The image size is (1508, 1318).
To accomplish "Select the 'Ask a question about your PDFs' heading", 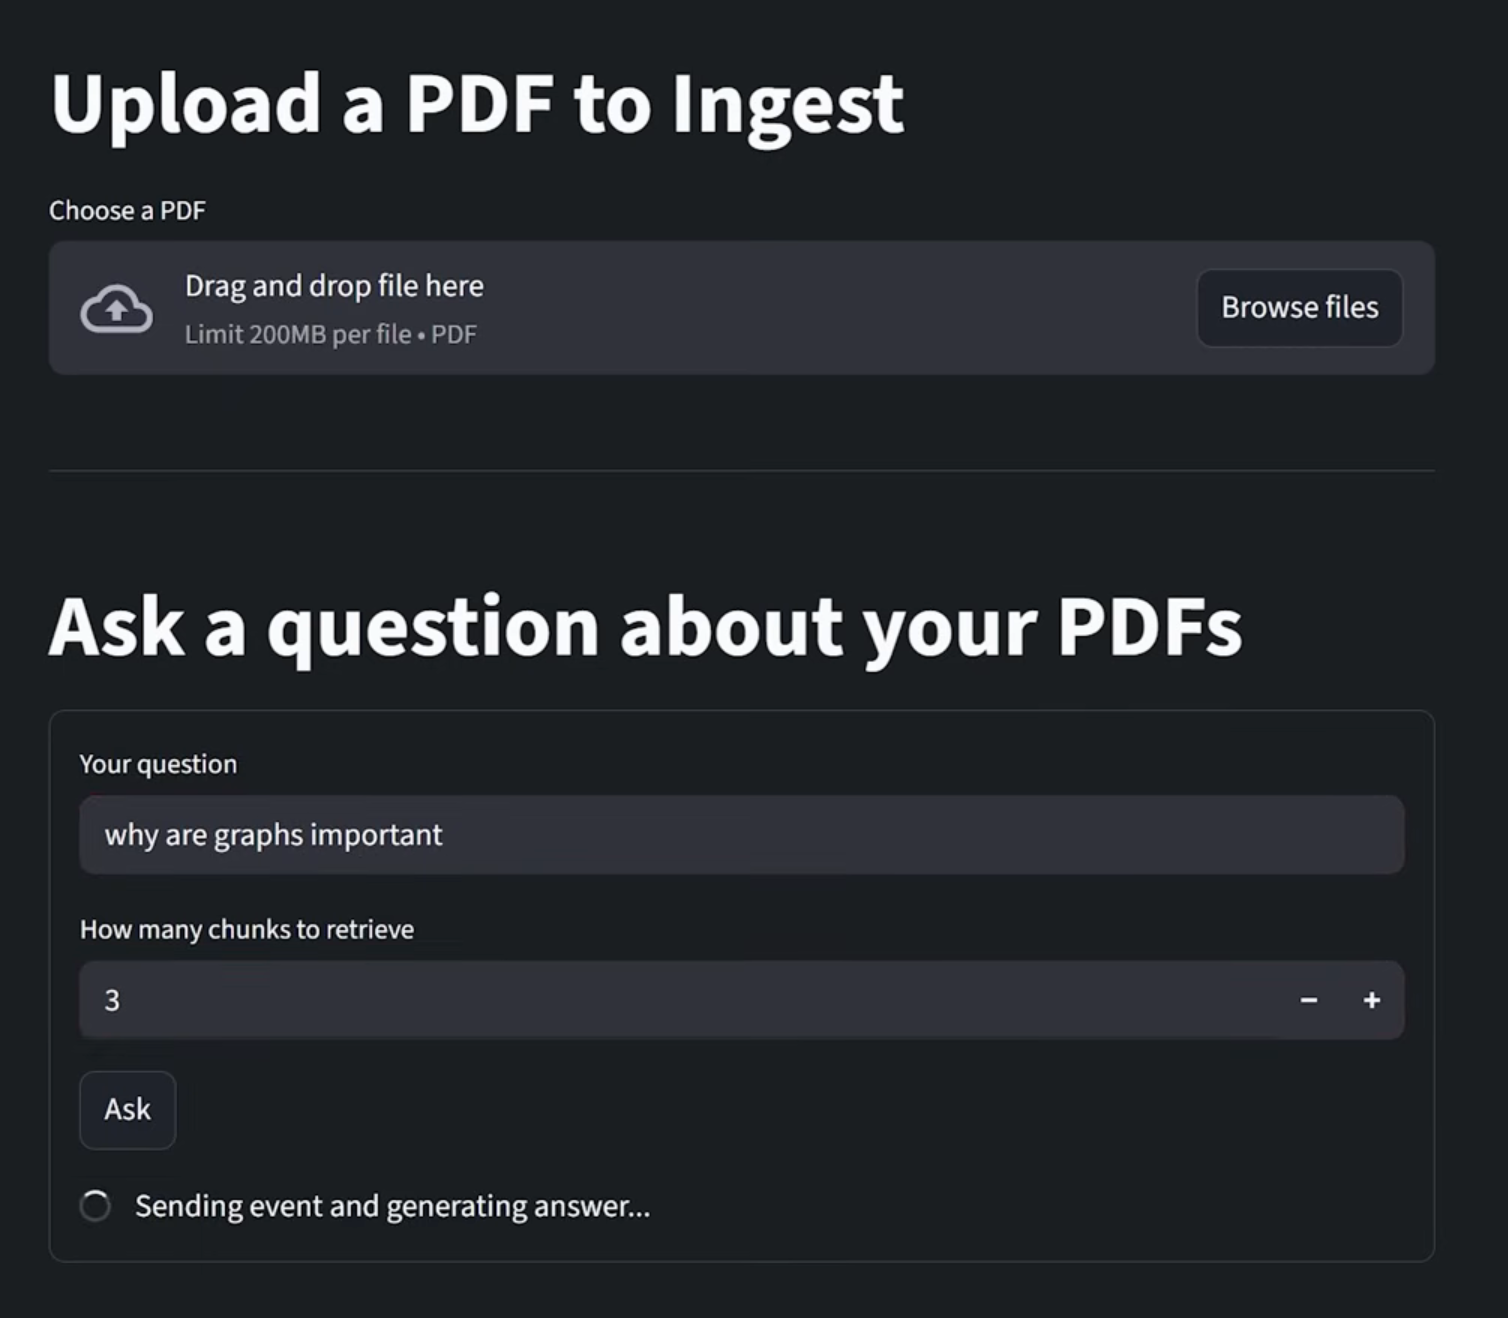I will [646, 629].
